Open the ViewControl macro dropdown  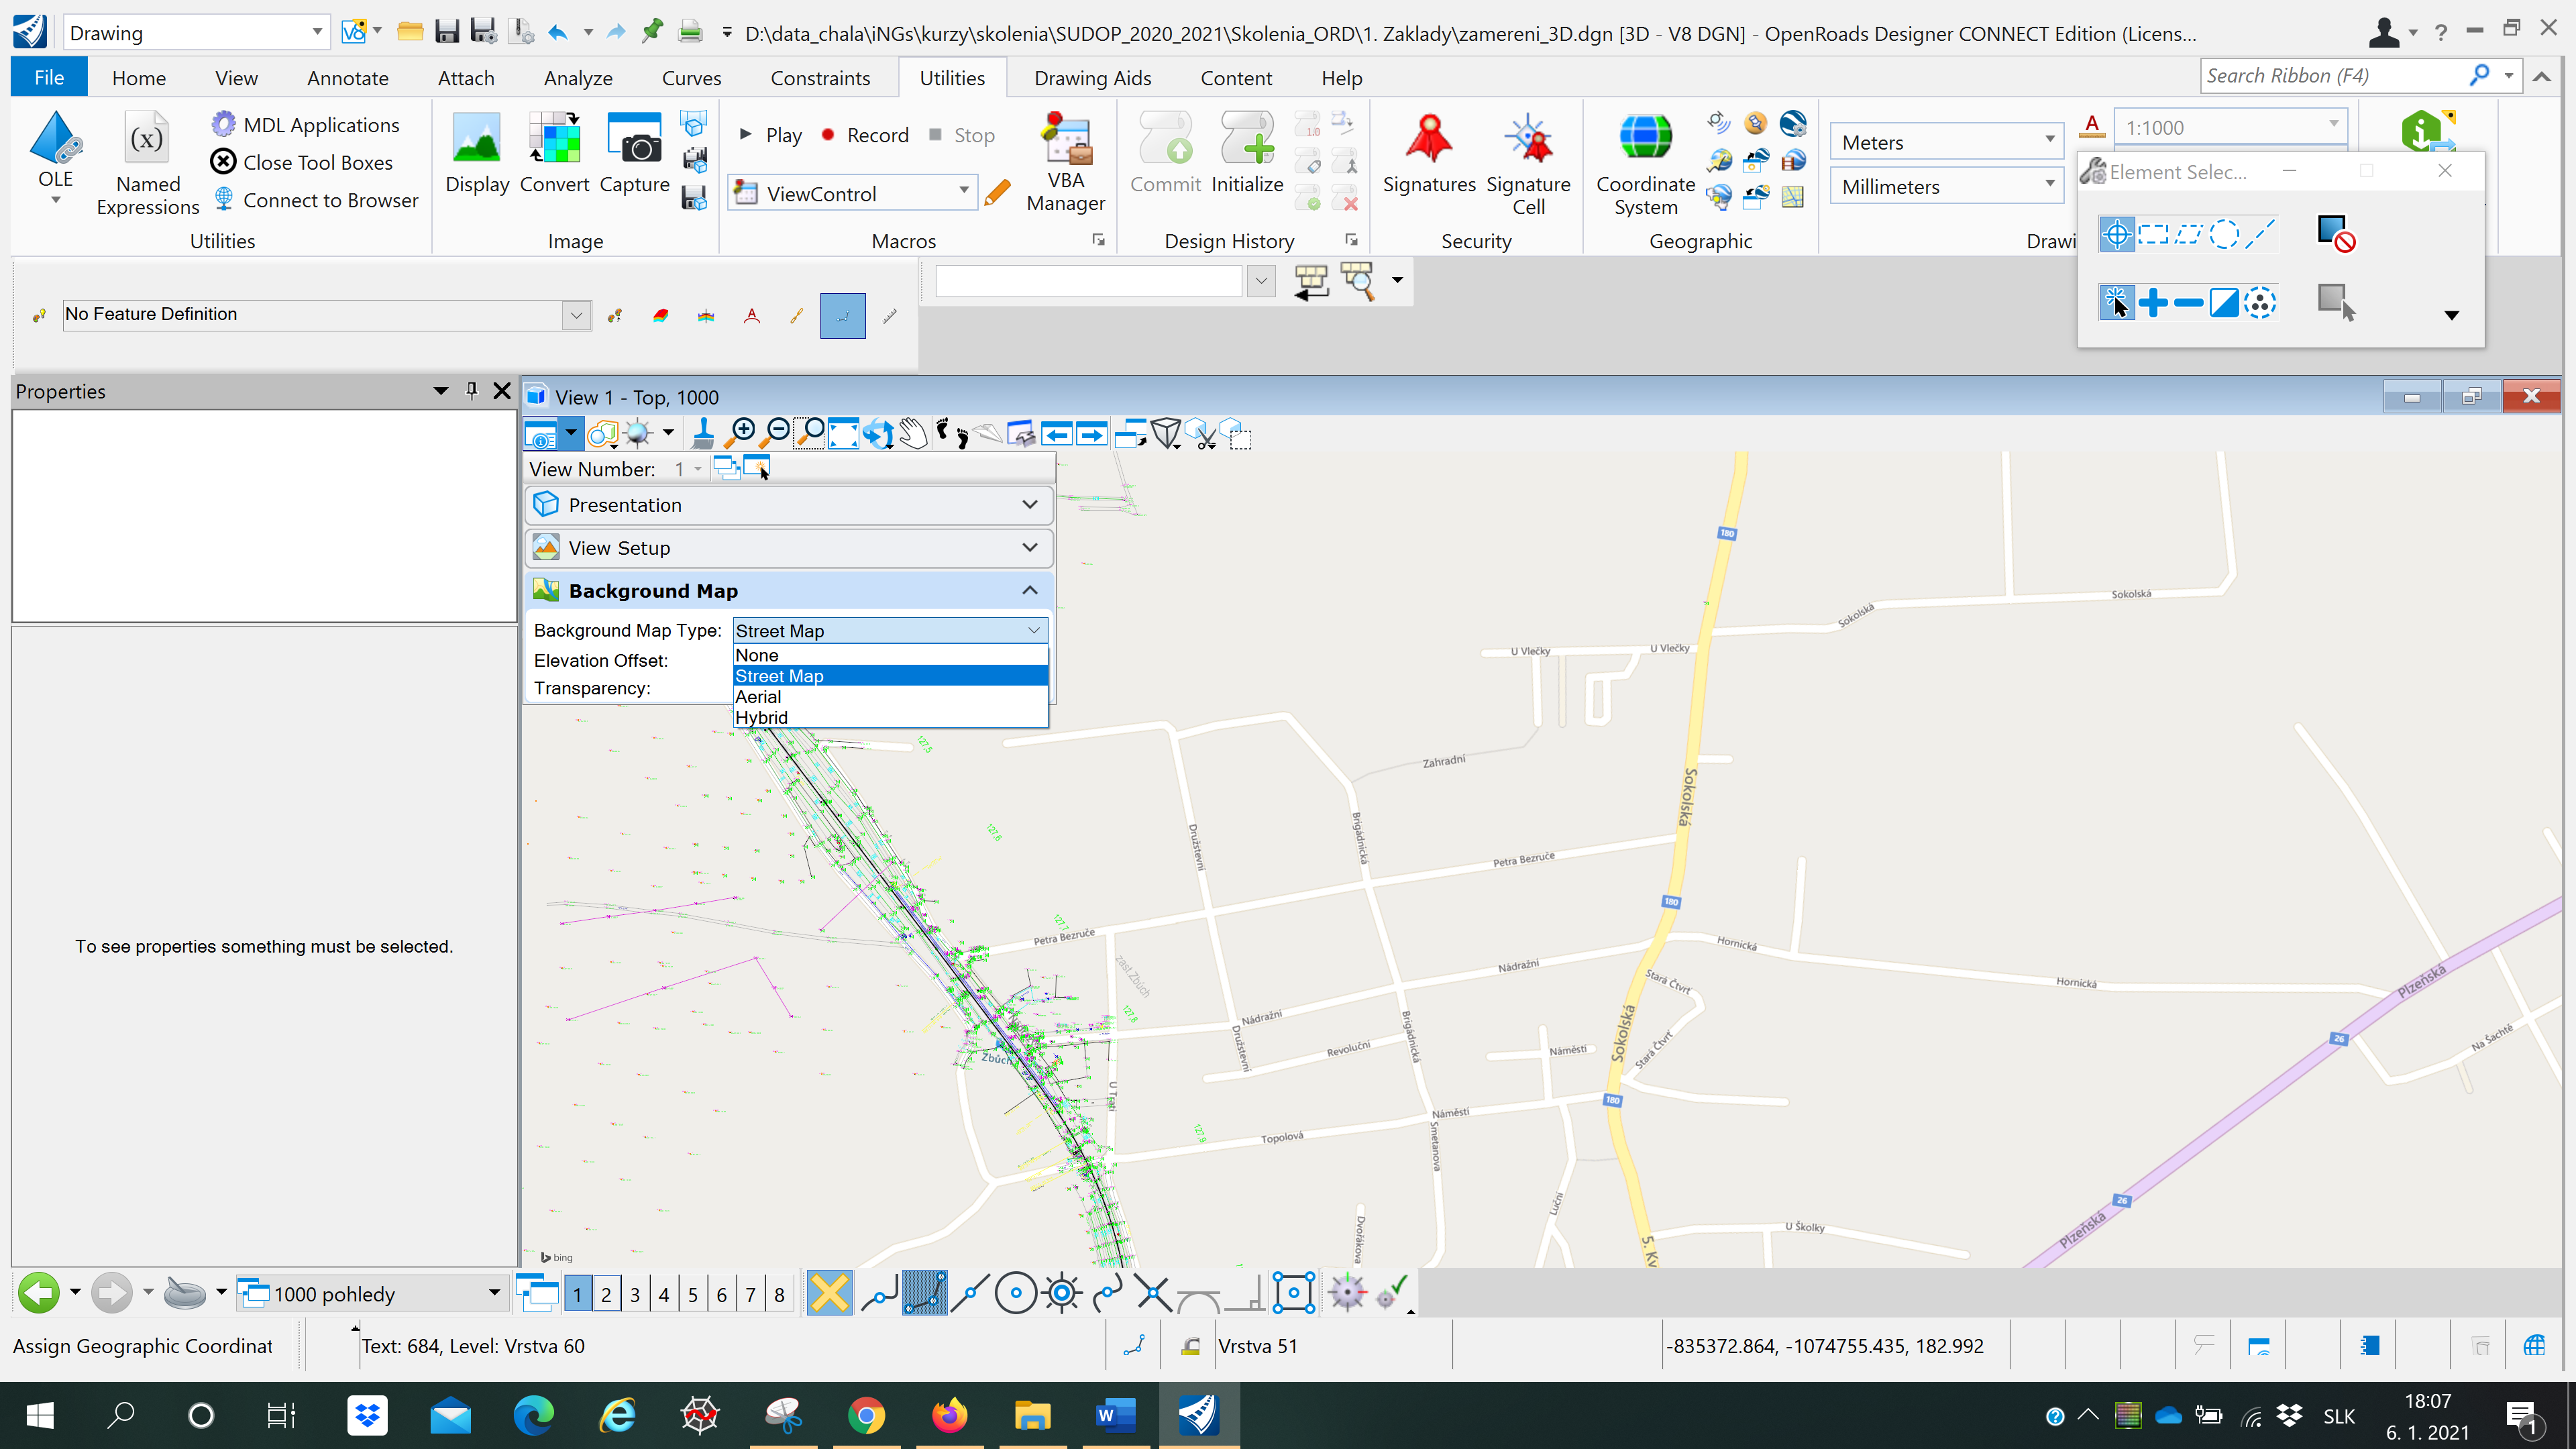coord(852,193)
